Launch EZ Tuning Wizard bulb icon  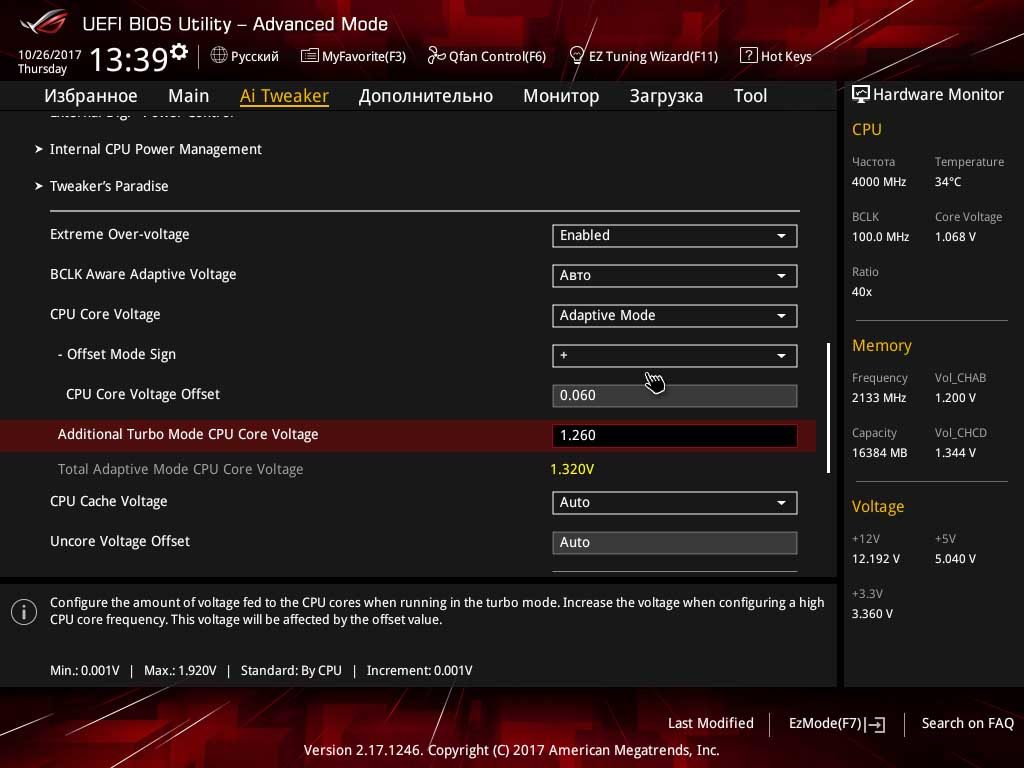[x=576, y=56]
